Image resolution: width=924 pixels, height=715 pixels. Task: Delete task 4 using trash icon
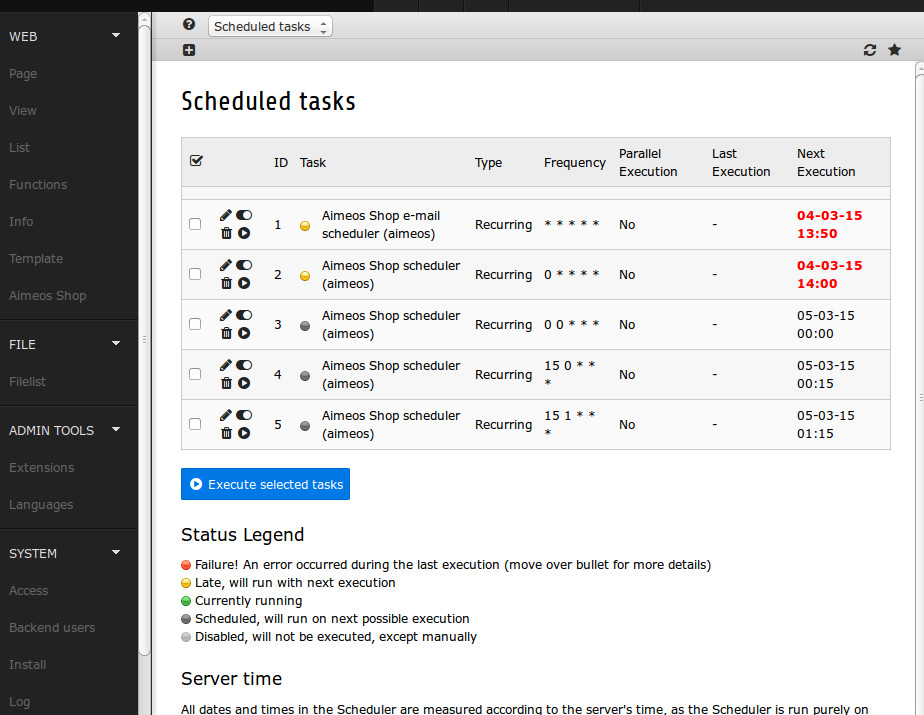pos(226,384)
